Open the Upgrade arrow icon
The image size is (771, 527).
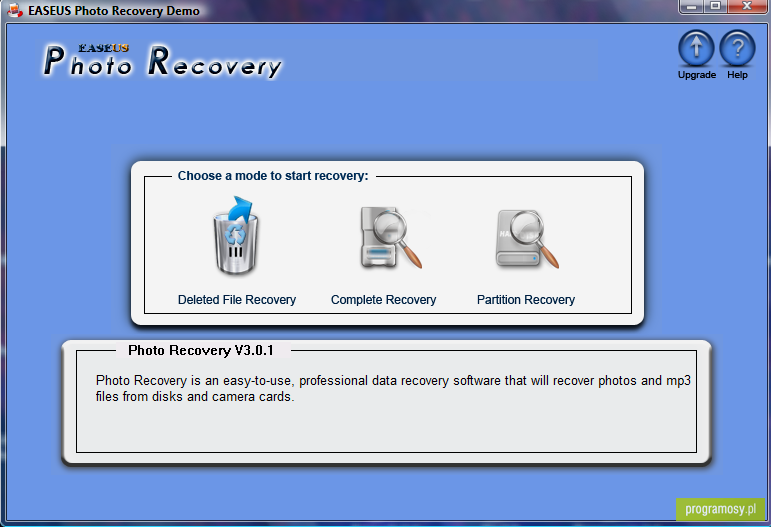pyautogui.click(x=696, y=48)
